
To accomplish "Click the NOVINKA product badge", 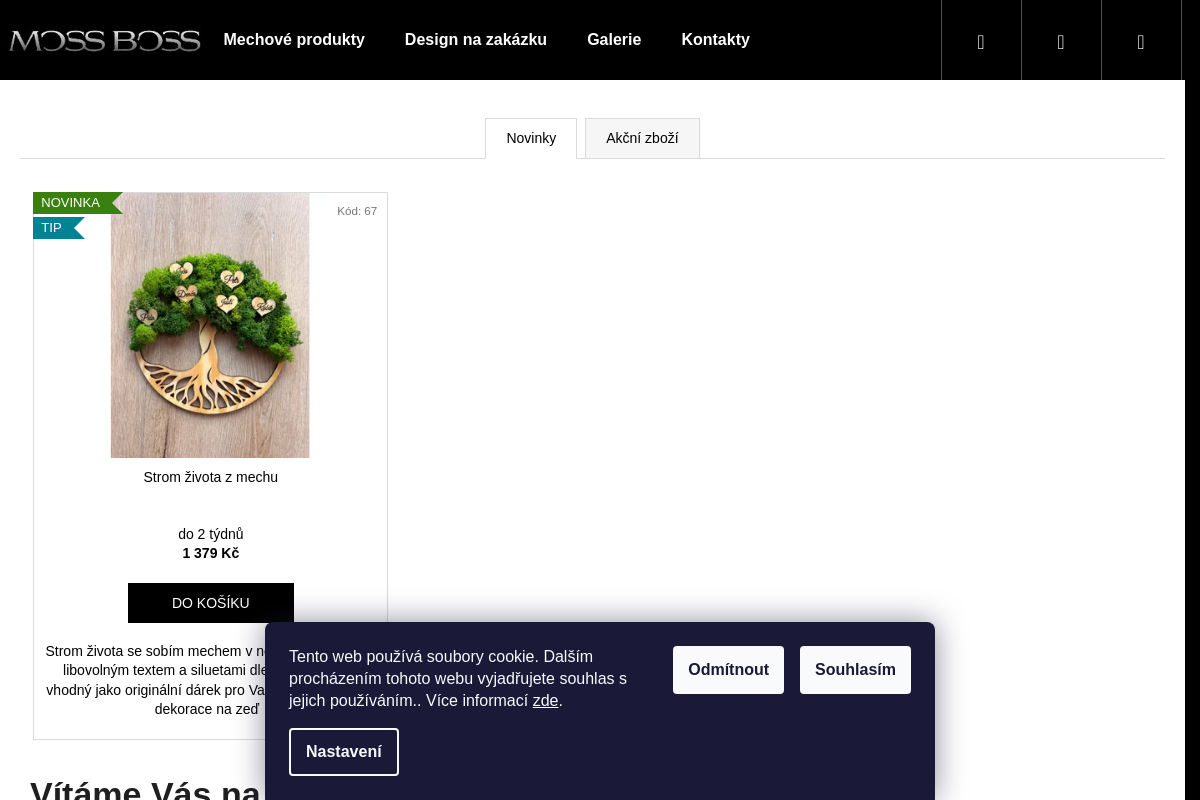I will (x=76, y=203).
